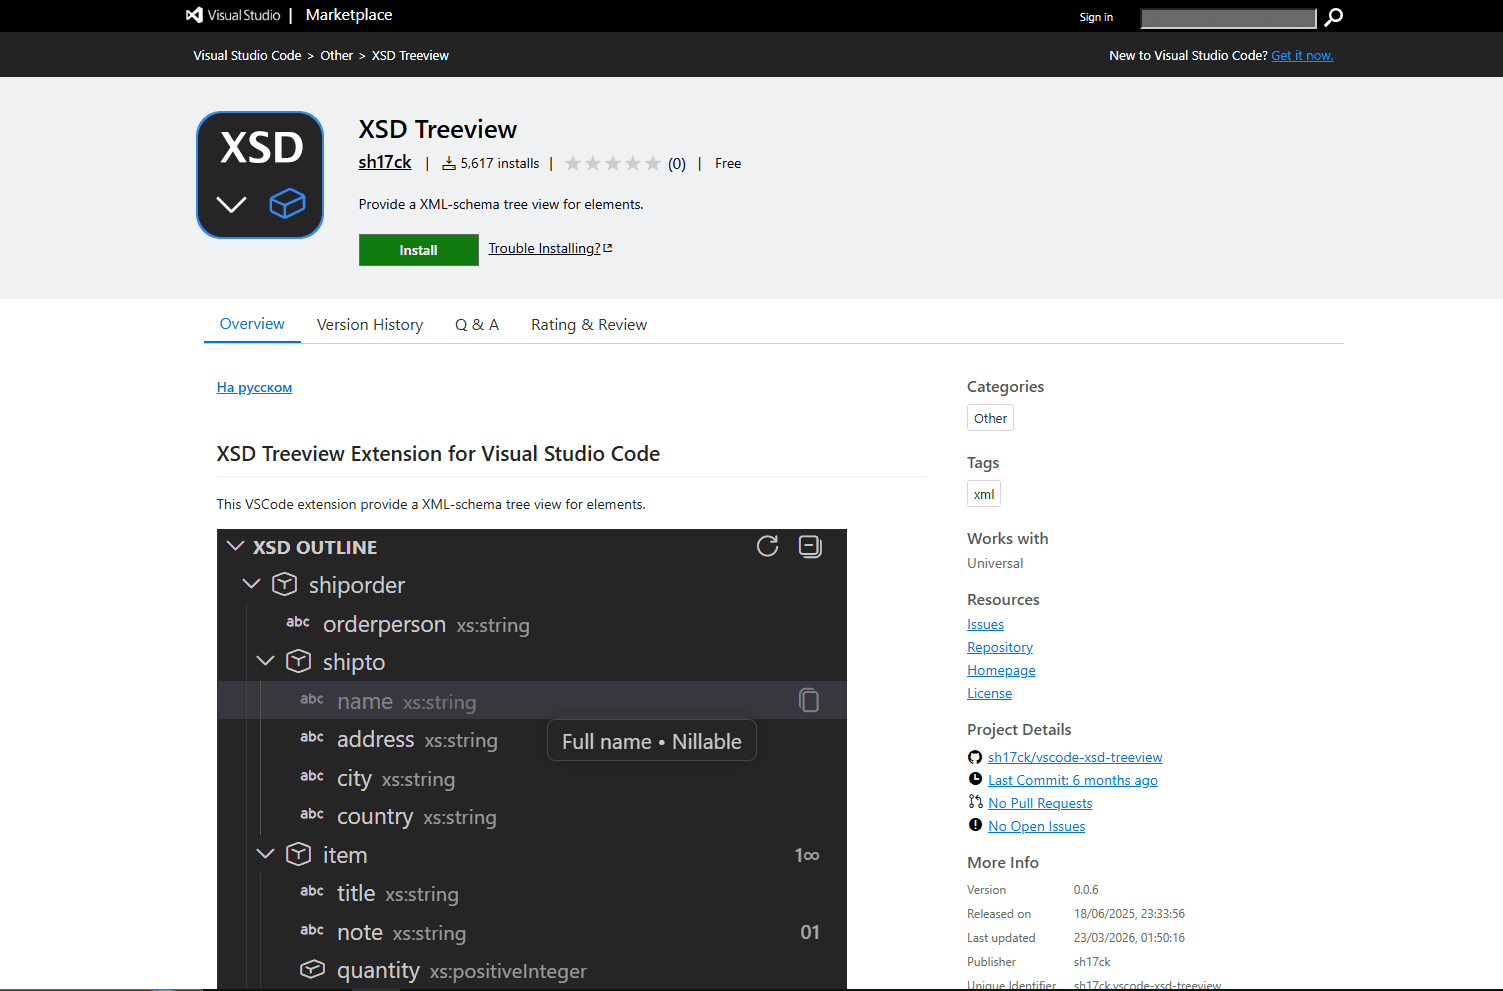Collapse the item node chevron

click(265, 854)
